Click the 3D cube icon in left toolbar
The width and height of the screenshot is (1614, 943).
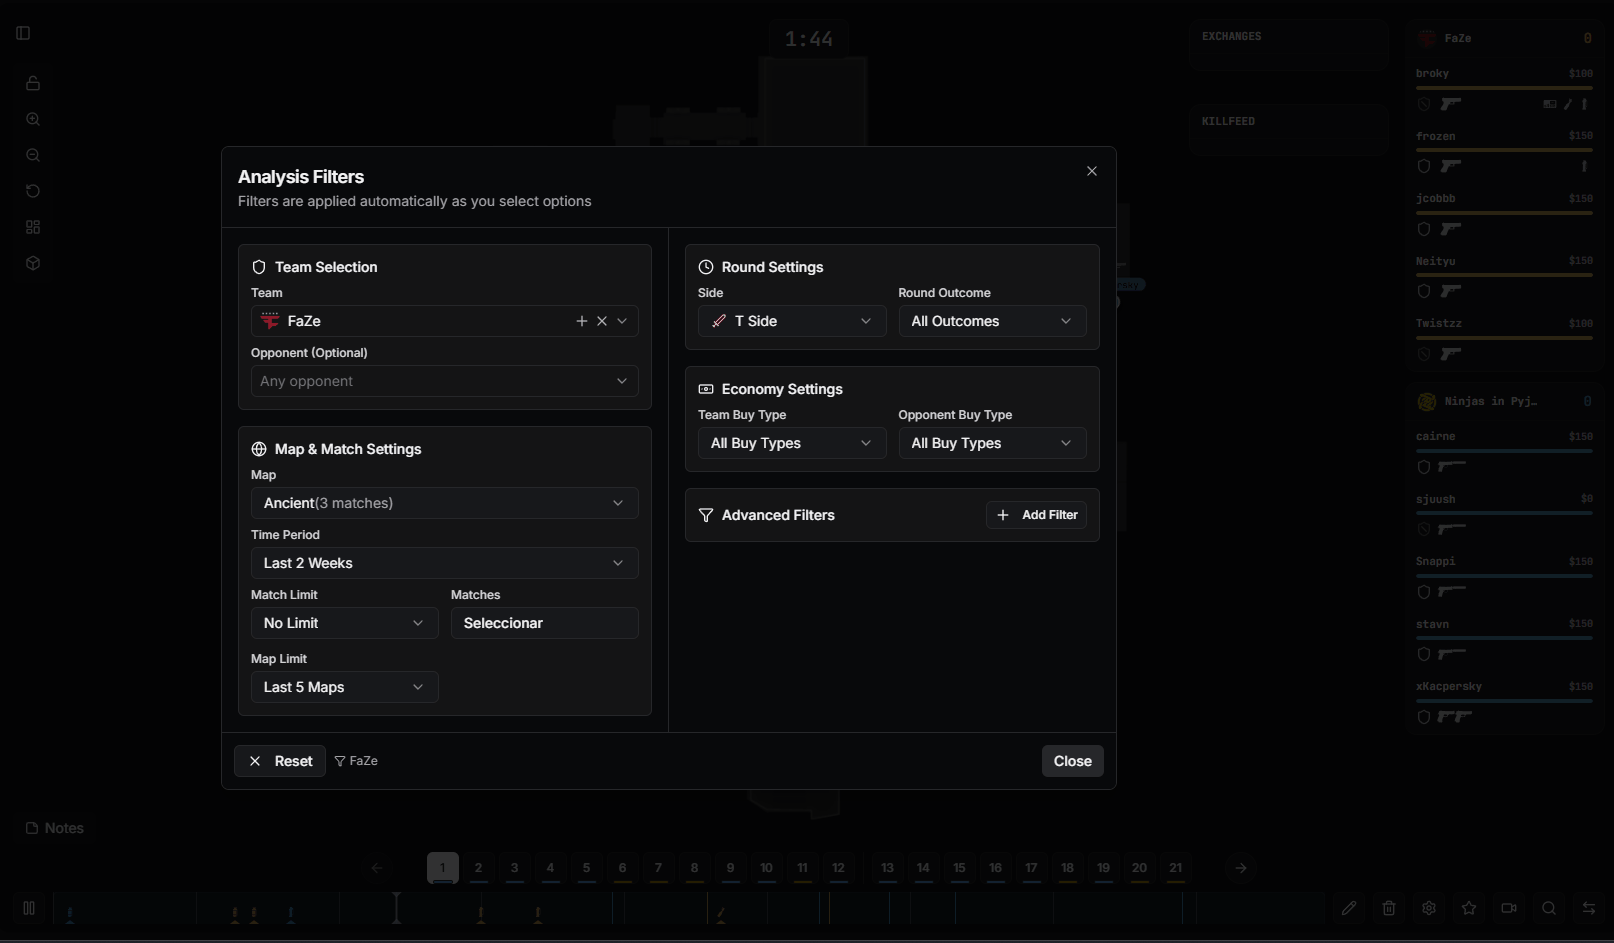point(33,263)
